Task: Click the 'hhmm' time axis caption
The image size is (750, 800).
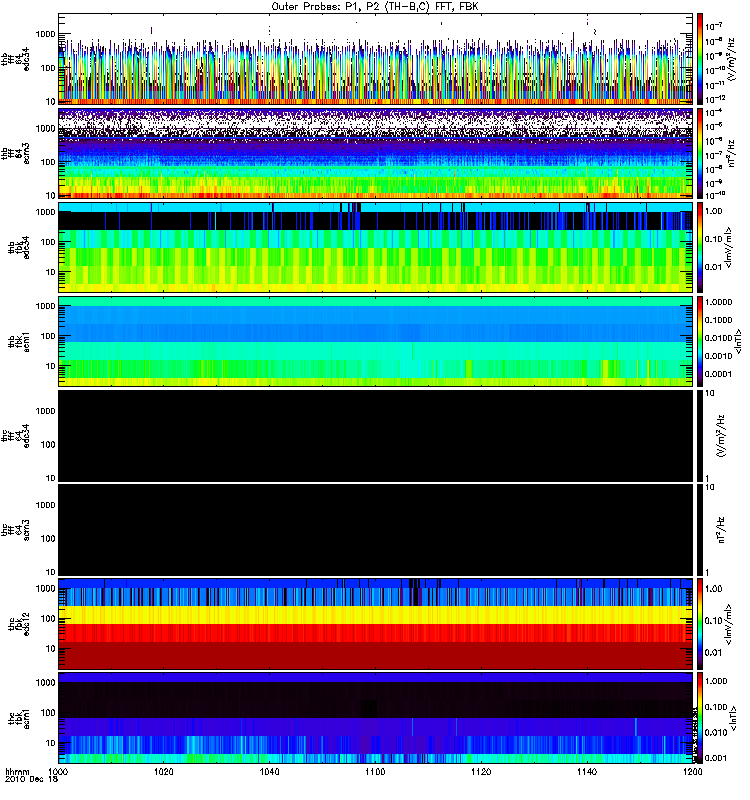Action: pos(17,771)
